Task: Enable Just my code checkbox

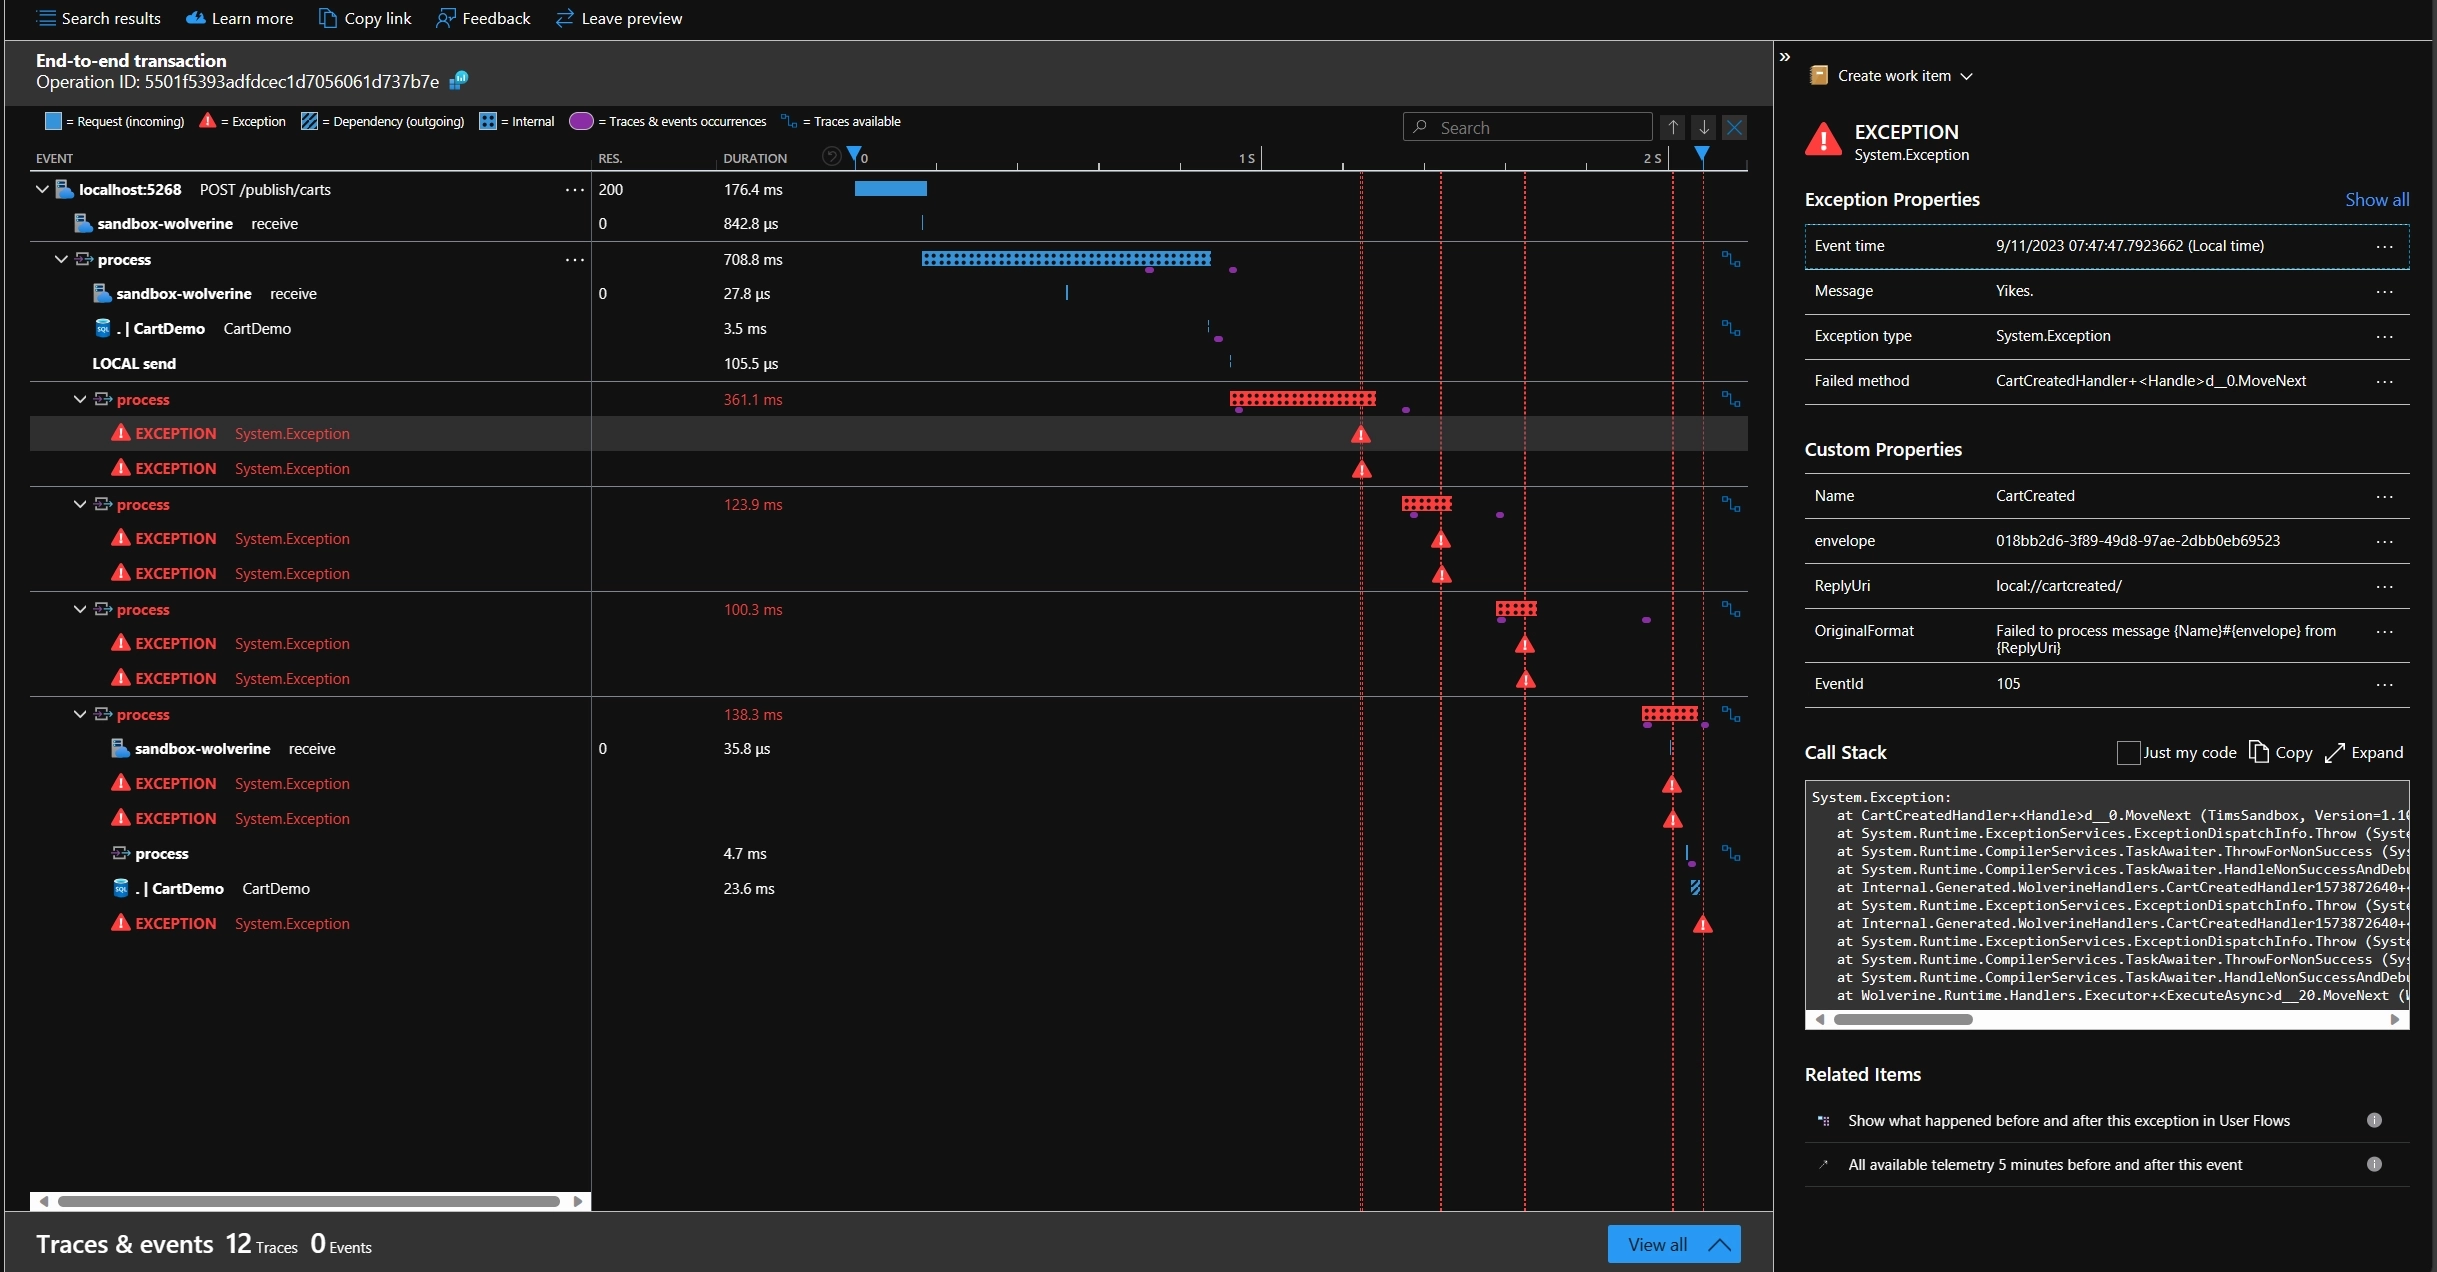Action: coord(2128,752)
